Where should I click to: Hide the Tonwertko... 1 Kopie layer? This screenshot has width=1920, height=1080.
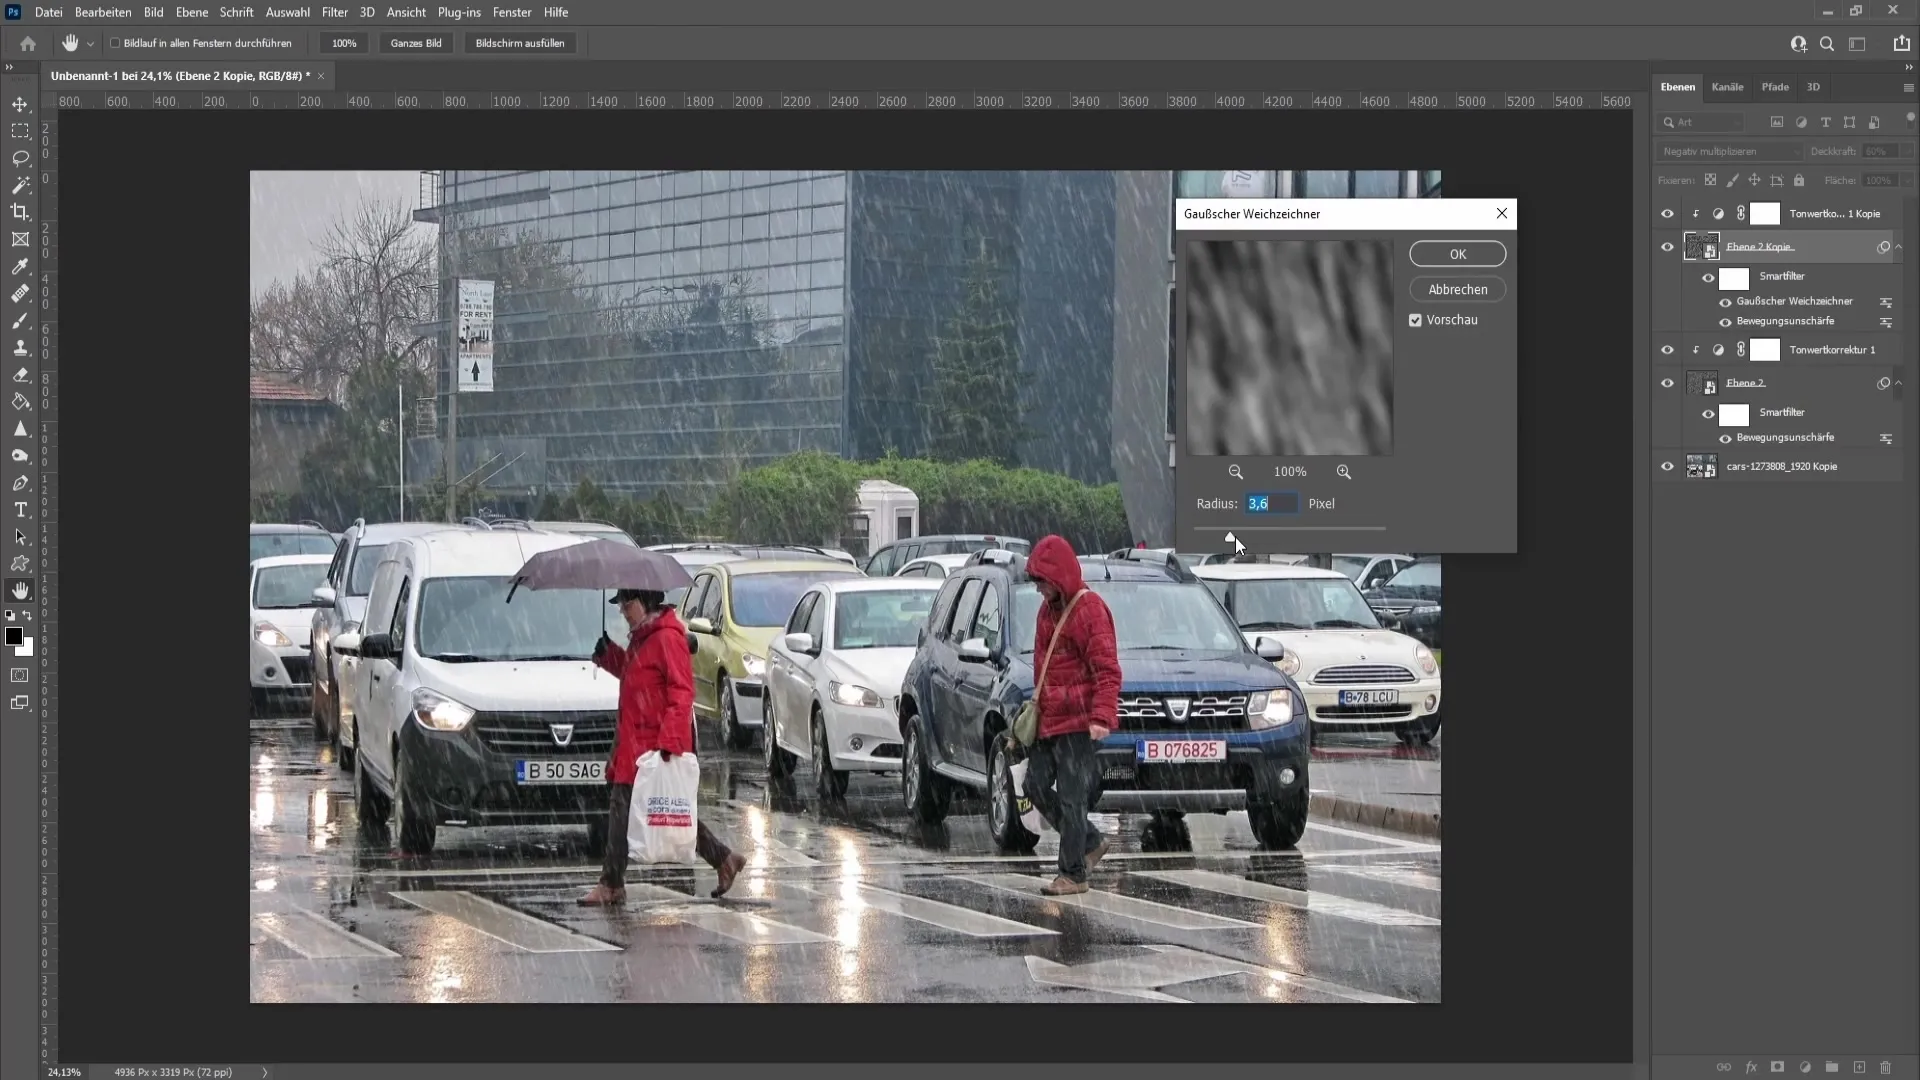coord(1667,214)
